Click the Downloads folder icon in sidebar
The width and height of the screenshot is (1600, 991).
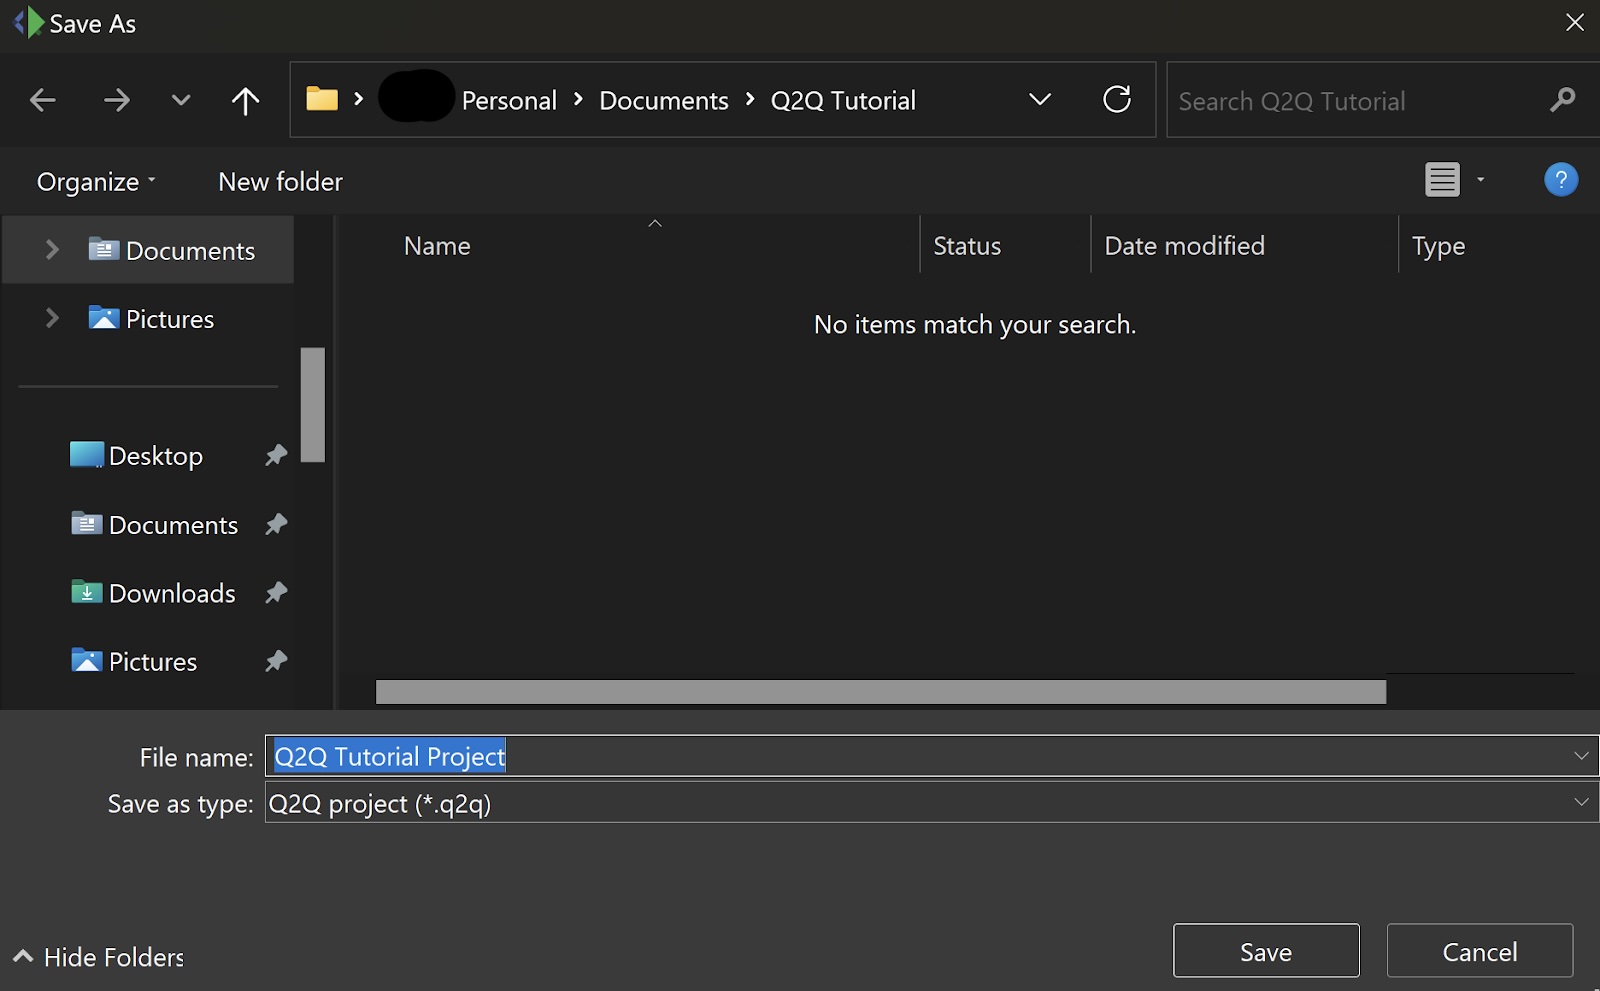point(87,592)
